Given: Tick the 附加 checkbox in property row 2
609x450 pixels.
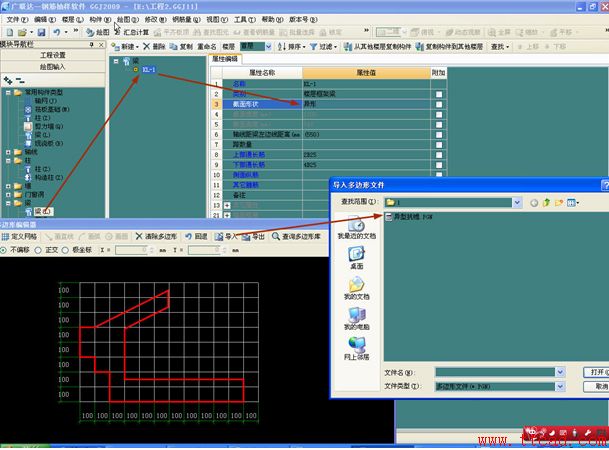Looking at the screenshot, I should click(439, 94).
